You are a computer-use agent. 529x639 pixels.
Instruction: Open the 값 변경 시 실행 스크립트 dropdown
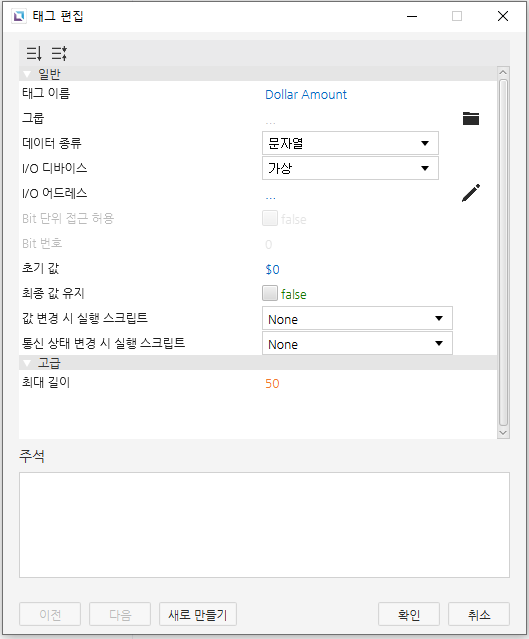(x=357, y=318)
